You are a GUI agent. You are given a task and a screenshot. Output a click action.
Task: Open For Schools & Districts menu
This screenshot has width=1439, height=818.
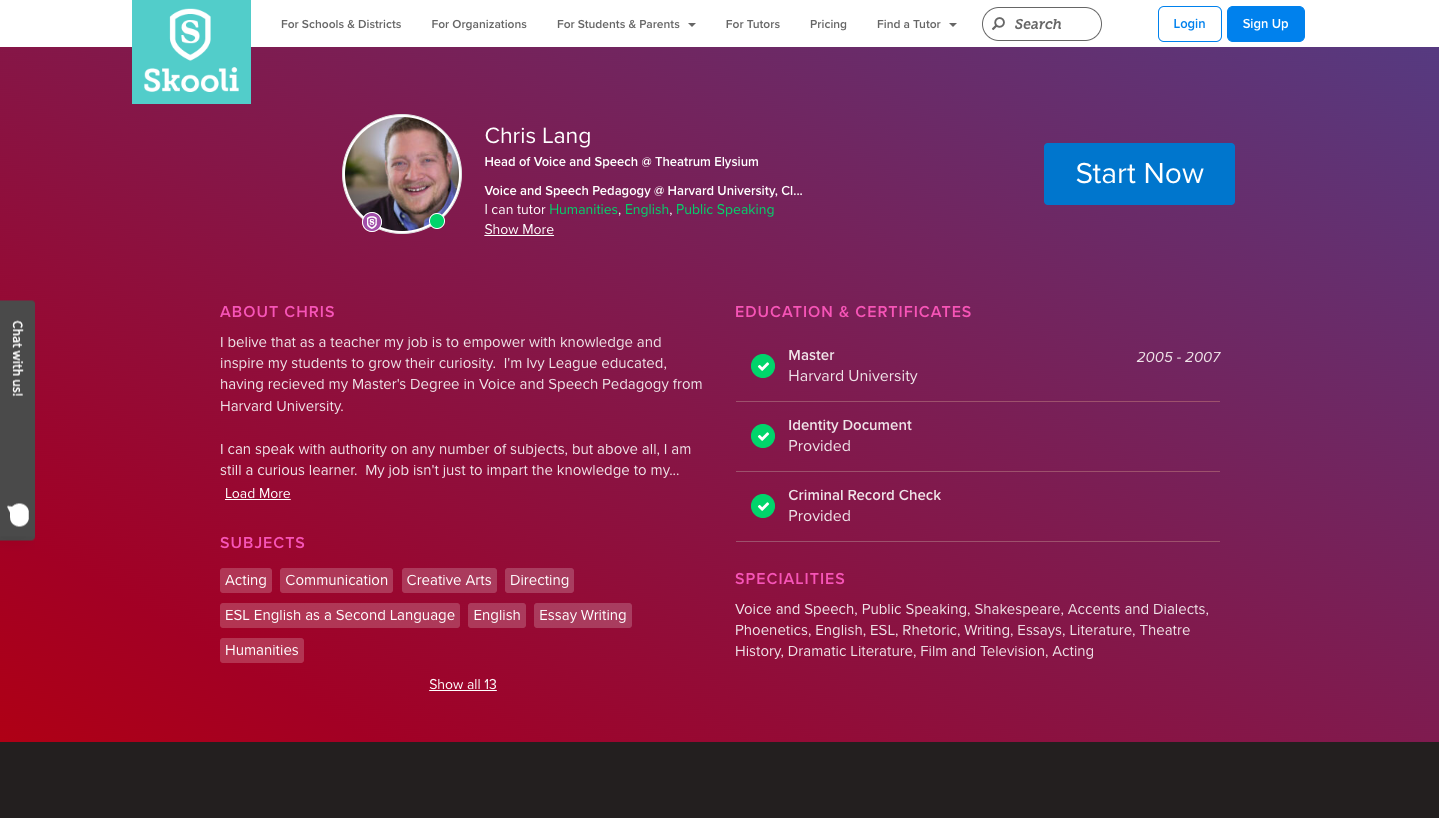point(341,24)
